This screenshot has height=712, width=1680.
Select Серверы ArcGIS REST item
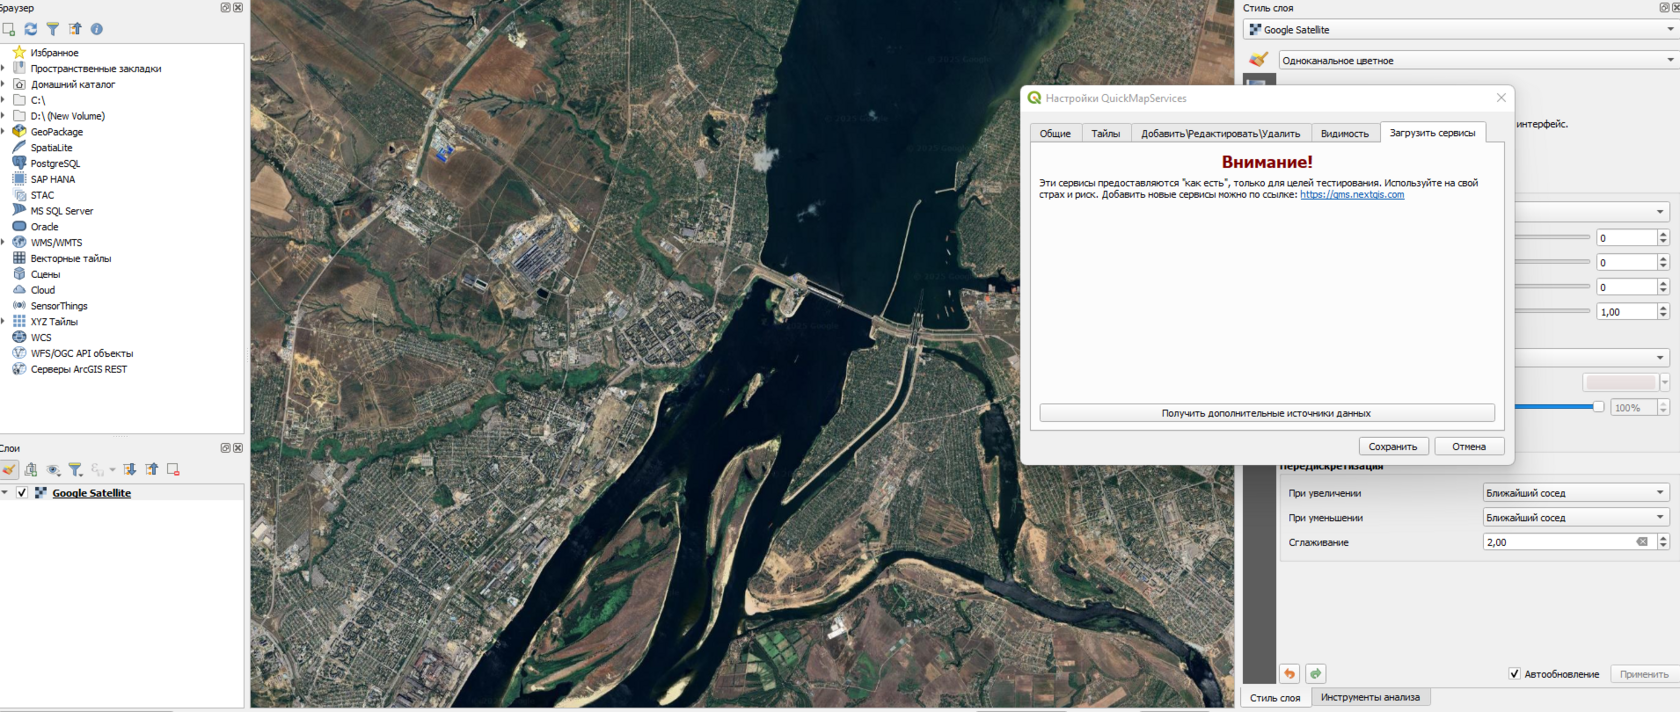[78, 369]
